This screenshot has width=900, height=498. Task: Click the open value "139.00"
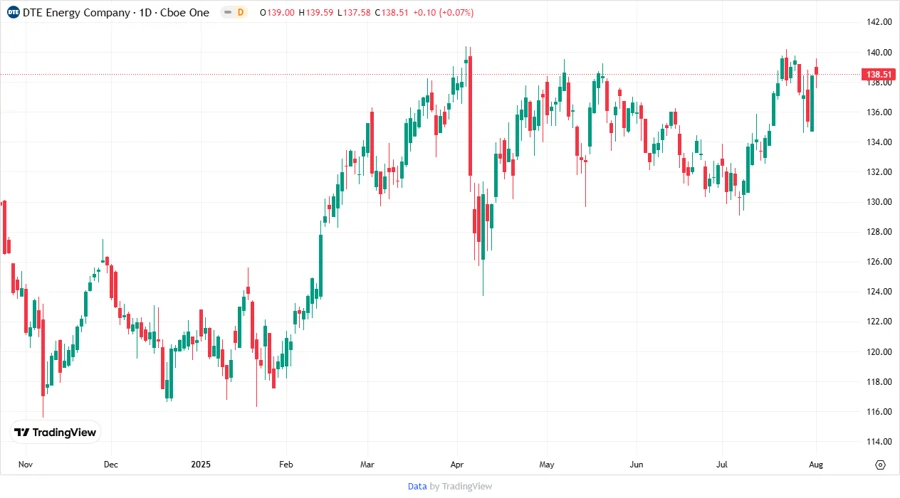click(x=281, y=13)
